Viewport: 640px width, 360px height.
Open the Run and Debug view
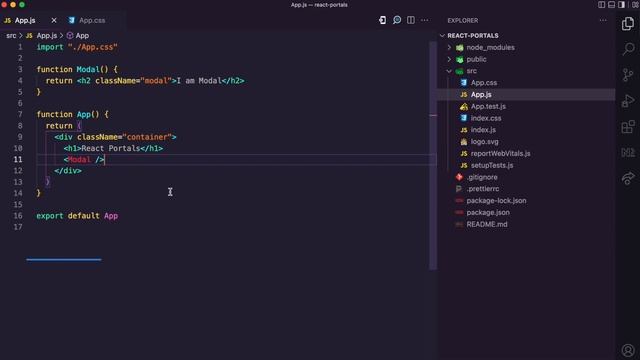[x=628, y=101]
